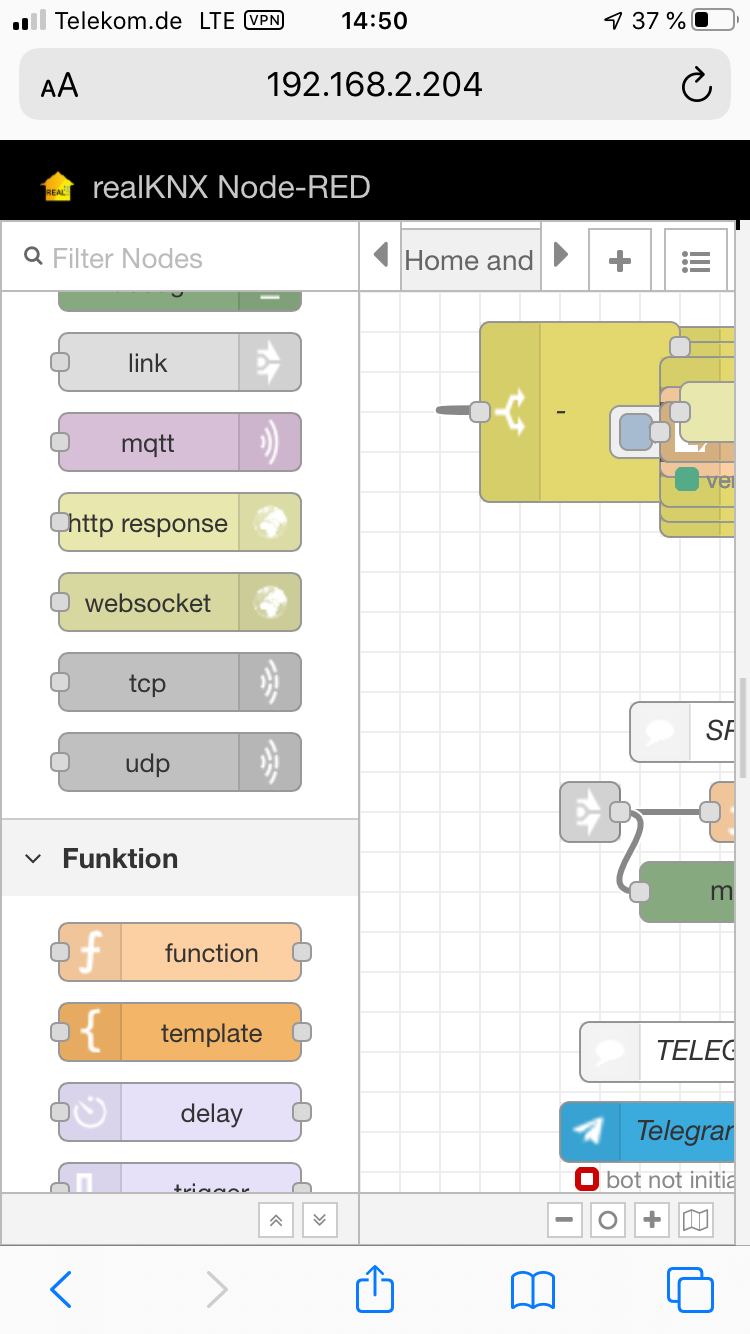The width and height of the screenshot is (750, 1334).
Task: Select the green m node on canvas
Action: point(688,891)
